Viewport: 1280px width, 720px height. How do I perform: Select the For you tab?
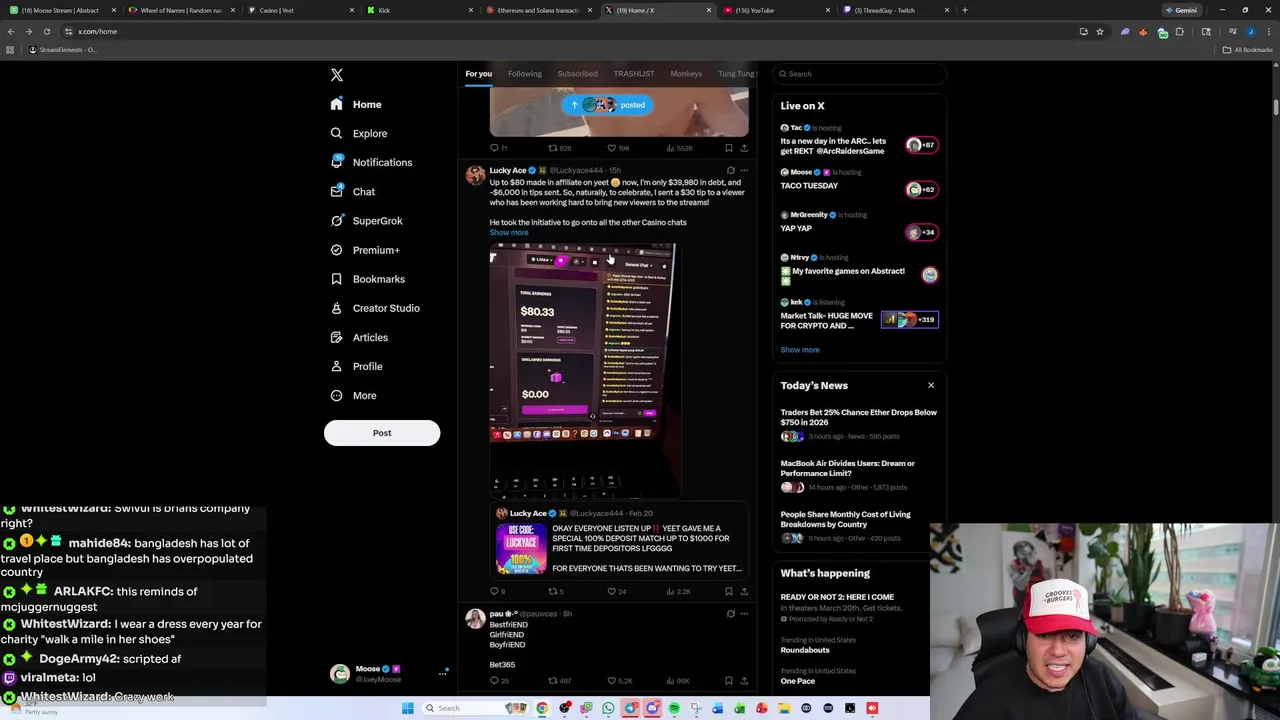478,74
